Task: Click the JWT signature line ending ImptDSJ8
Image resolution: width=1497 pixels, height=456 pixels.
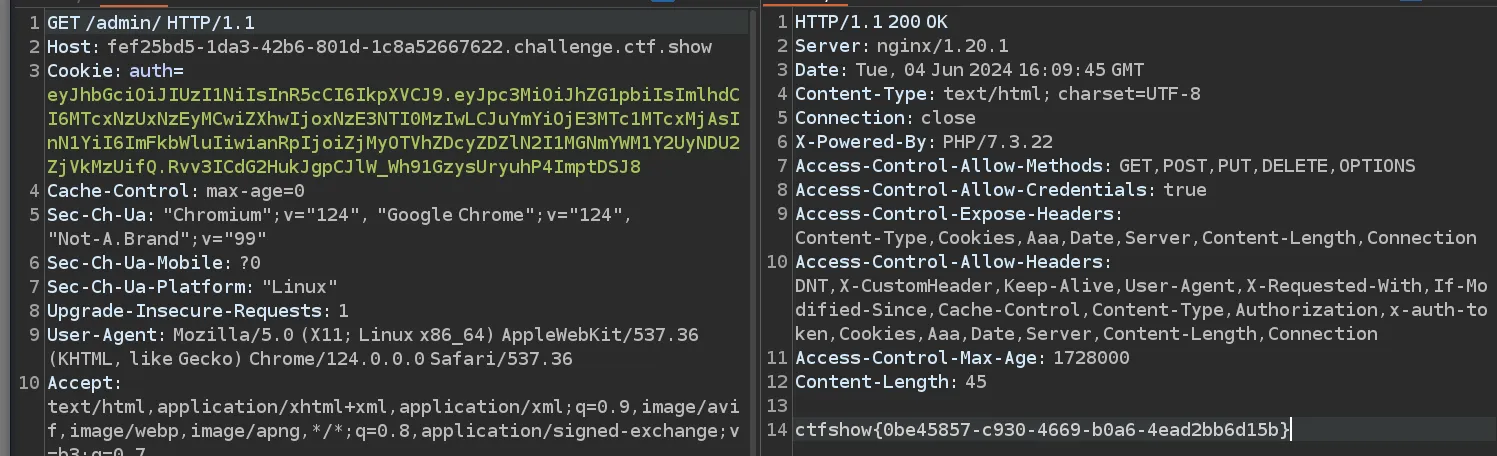Action: [344, 167]
